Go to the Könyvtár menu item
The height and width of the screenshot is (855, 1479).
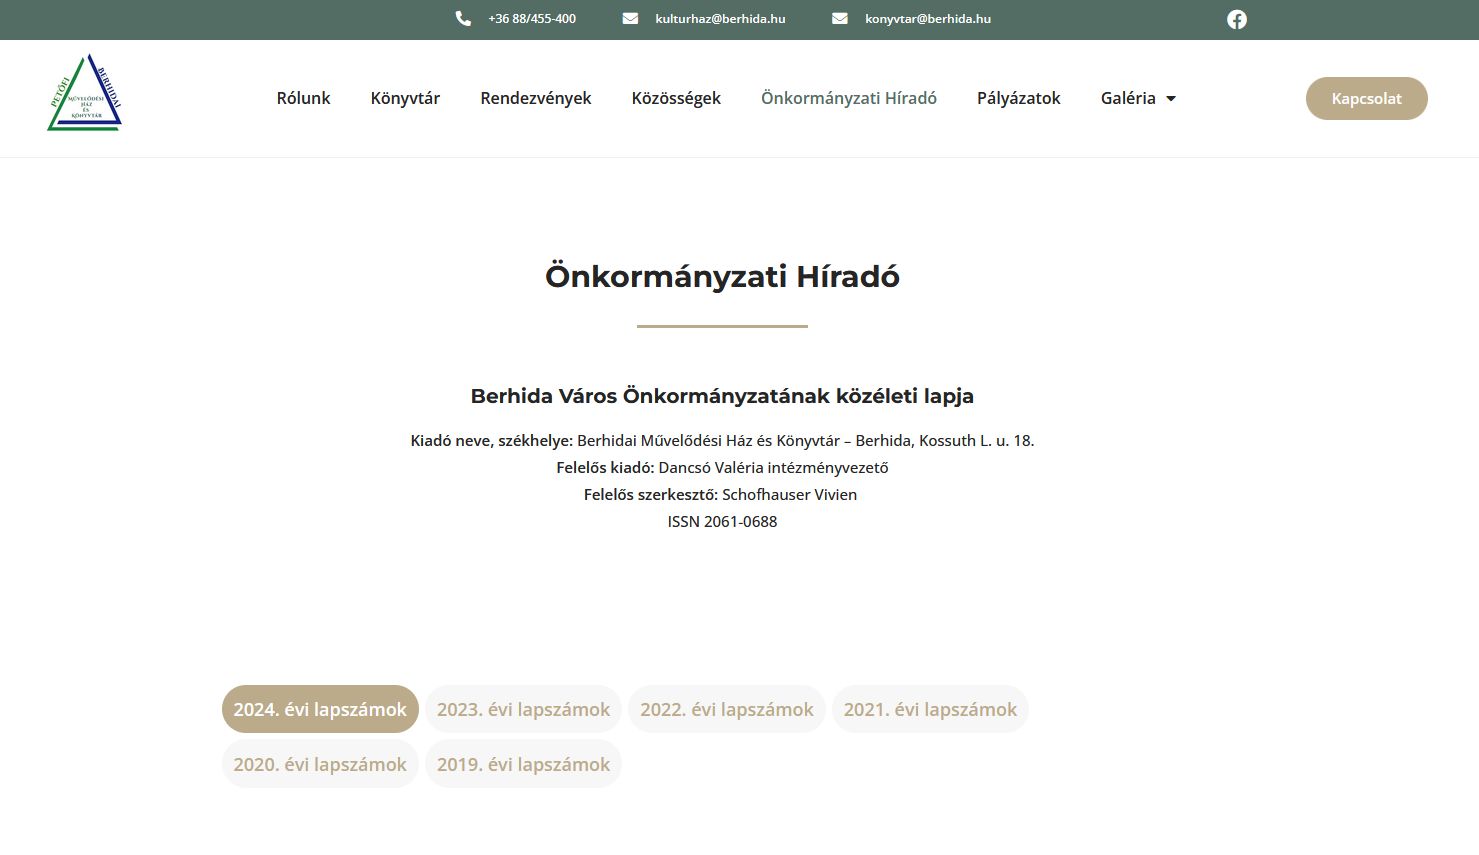point(405,98)
